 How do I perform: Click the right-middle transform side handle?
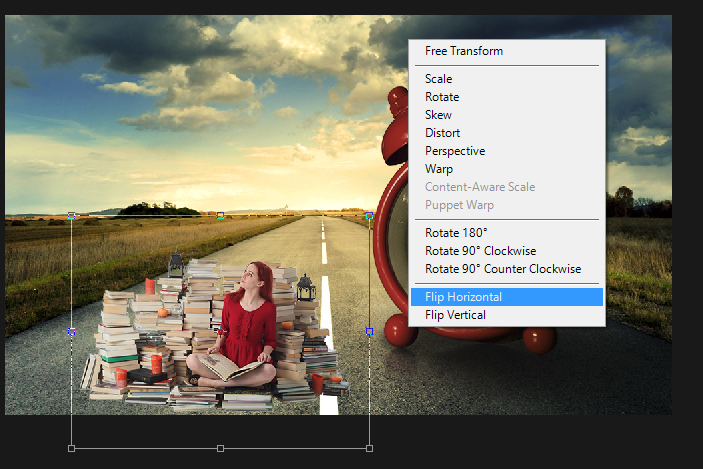pyautogui.click(x=369, y=331)
